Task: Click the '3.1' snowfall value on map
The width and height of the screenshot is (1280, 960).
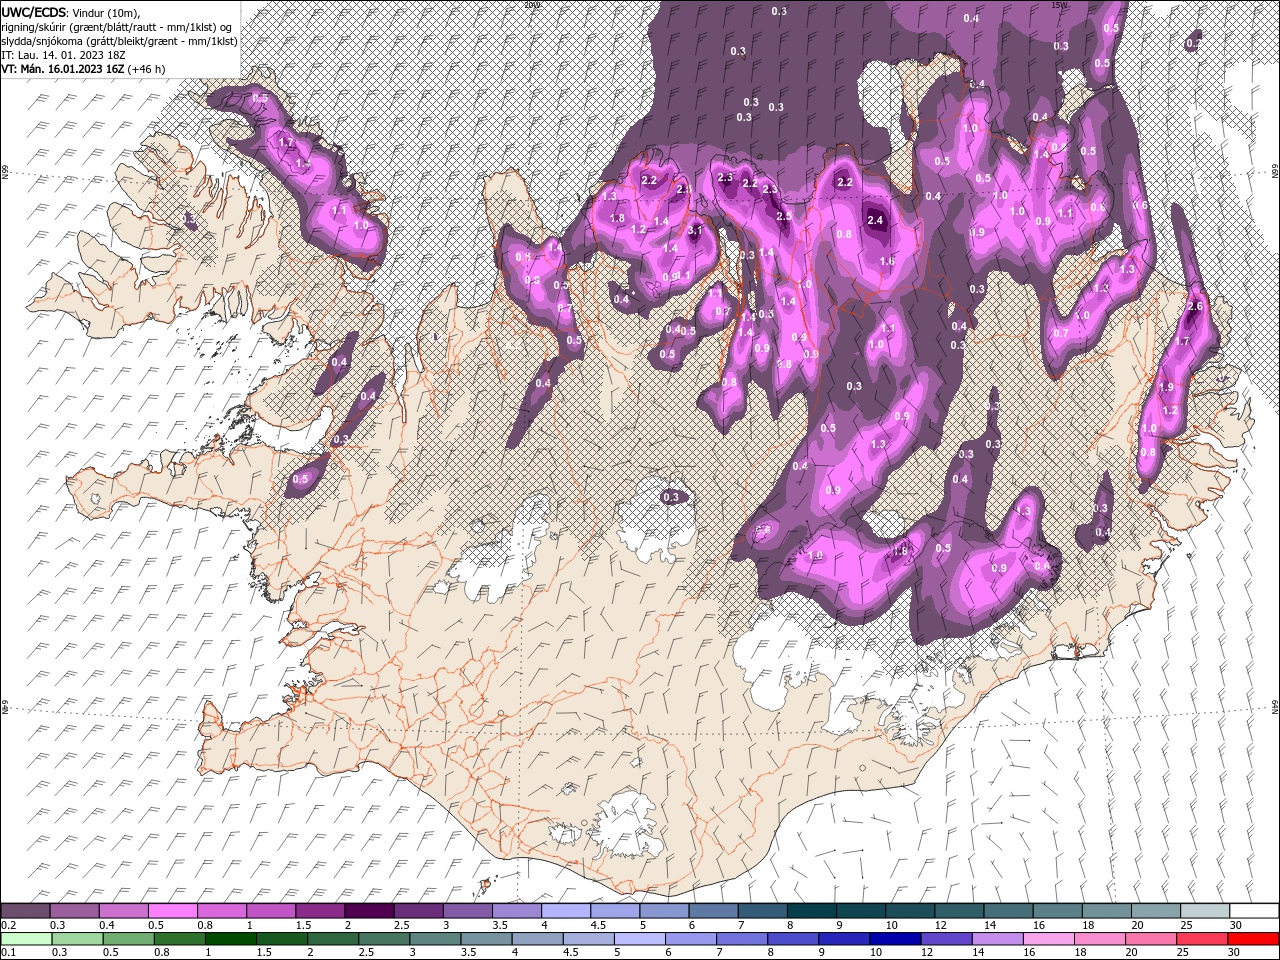Action: (x=696, y=230)
